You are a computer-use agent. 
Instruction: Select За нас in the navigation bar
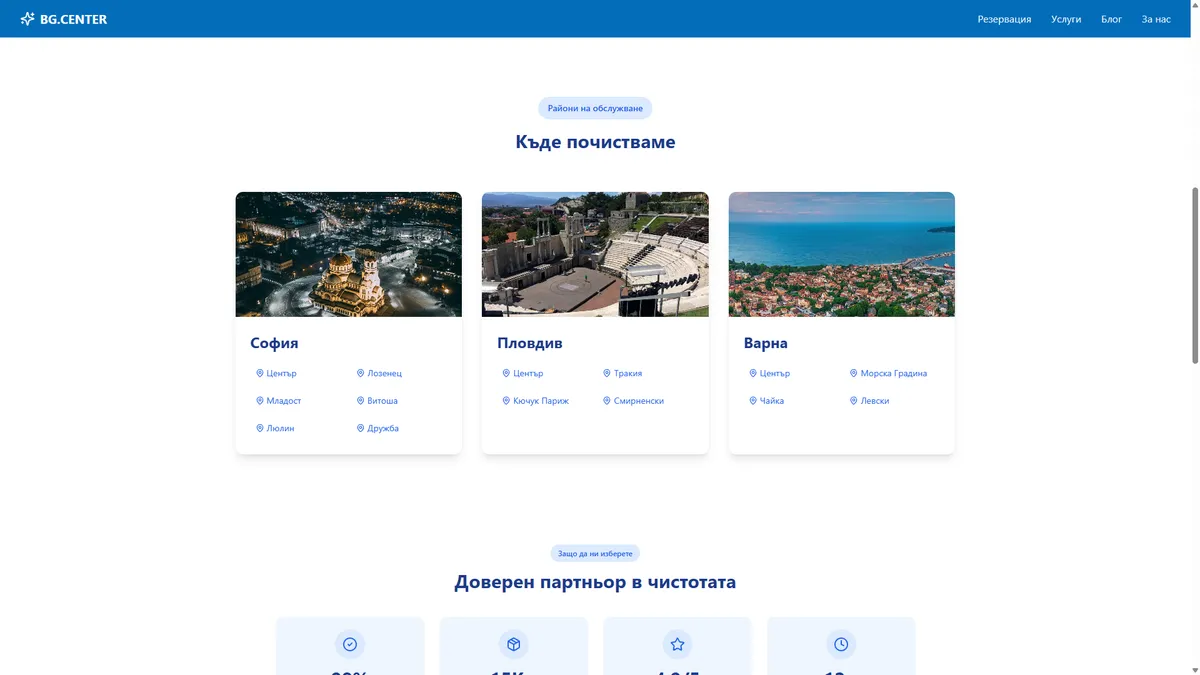[x=1155, y=18]
